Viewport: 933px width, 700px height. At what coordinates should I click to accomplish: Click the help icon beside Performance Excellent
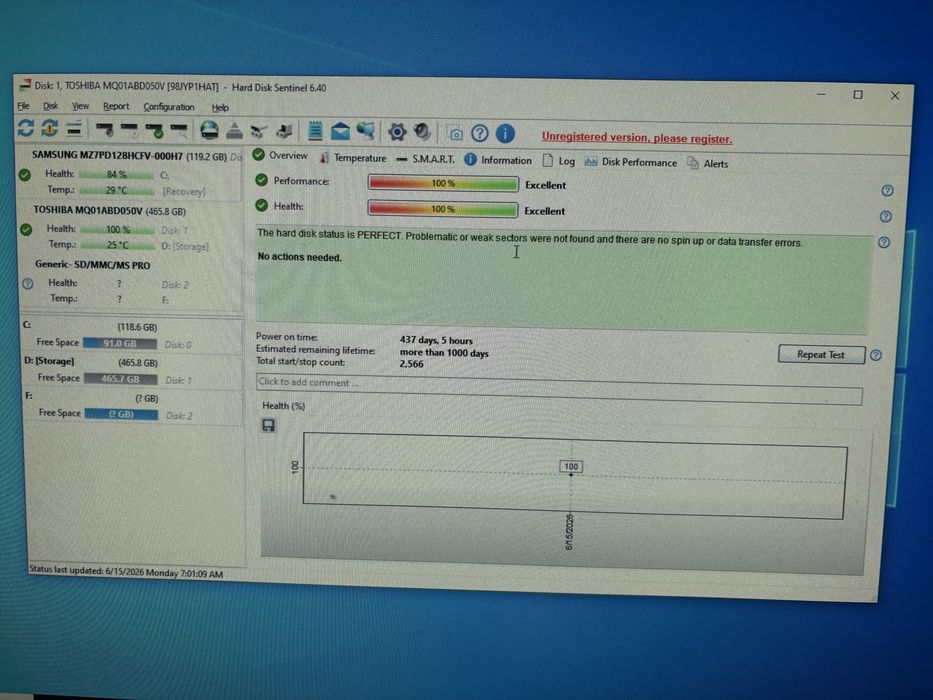887,190
